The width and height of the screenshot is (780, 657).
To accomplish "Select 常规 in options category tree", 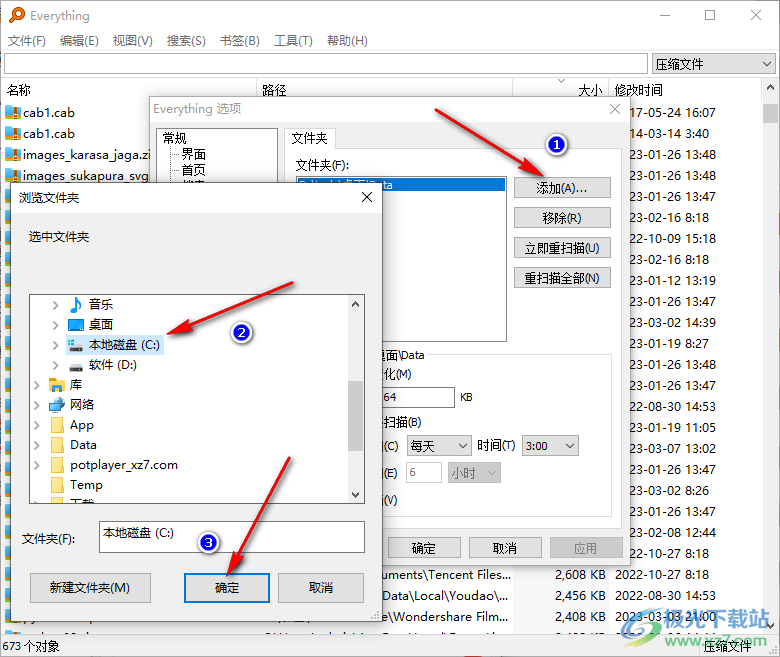I will click(x=175, y=138).
